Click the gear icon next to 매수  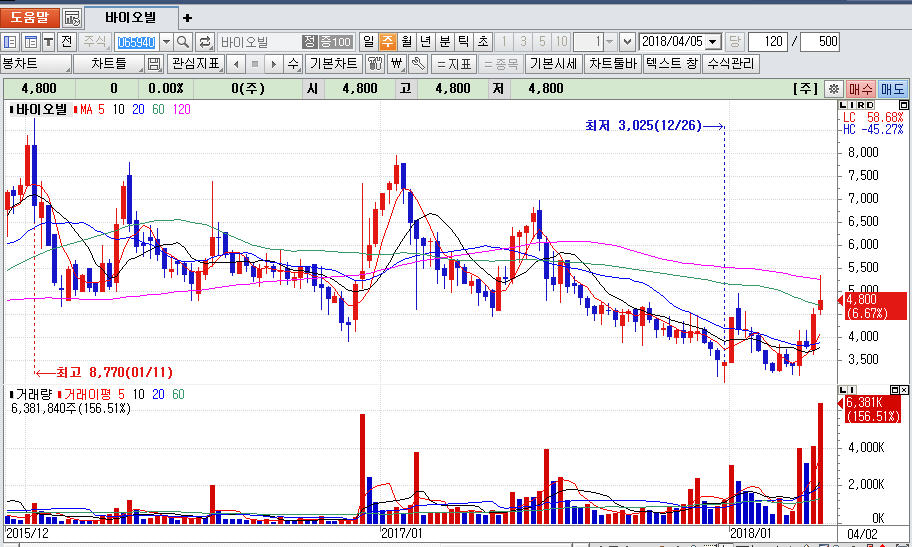[x=833, y=89]
